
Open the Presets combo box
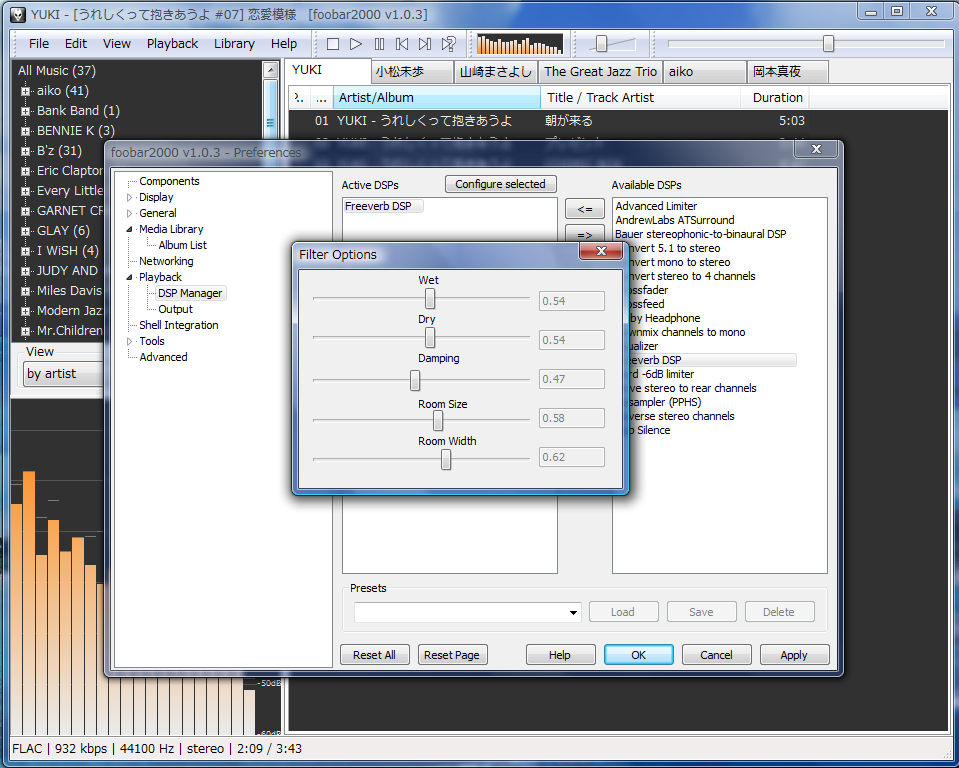click(x=468, y=612)
